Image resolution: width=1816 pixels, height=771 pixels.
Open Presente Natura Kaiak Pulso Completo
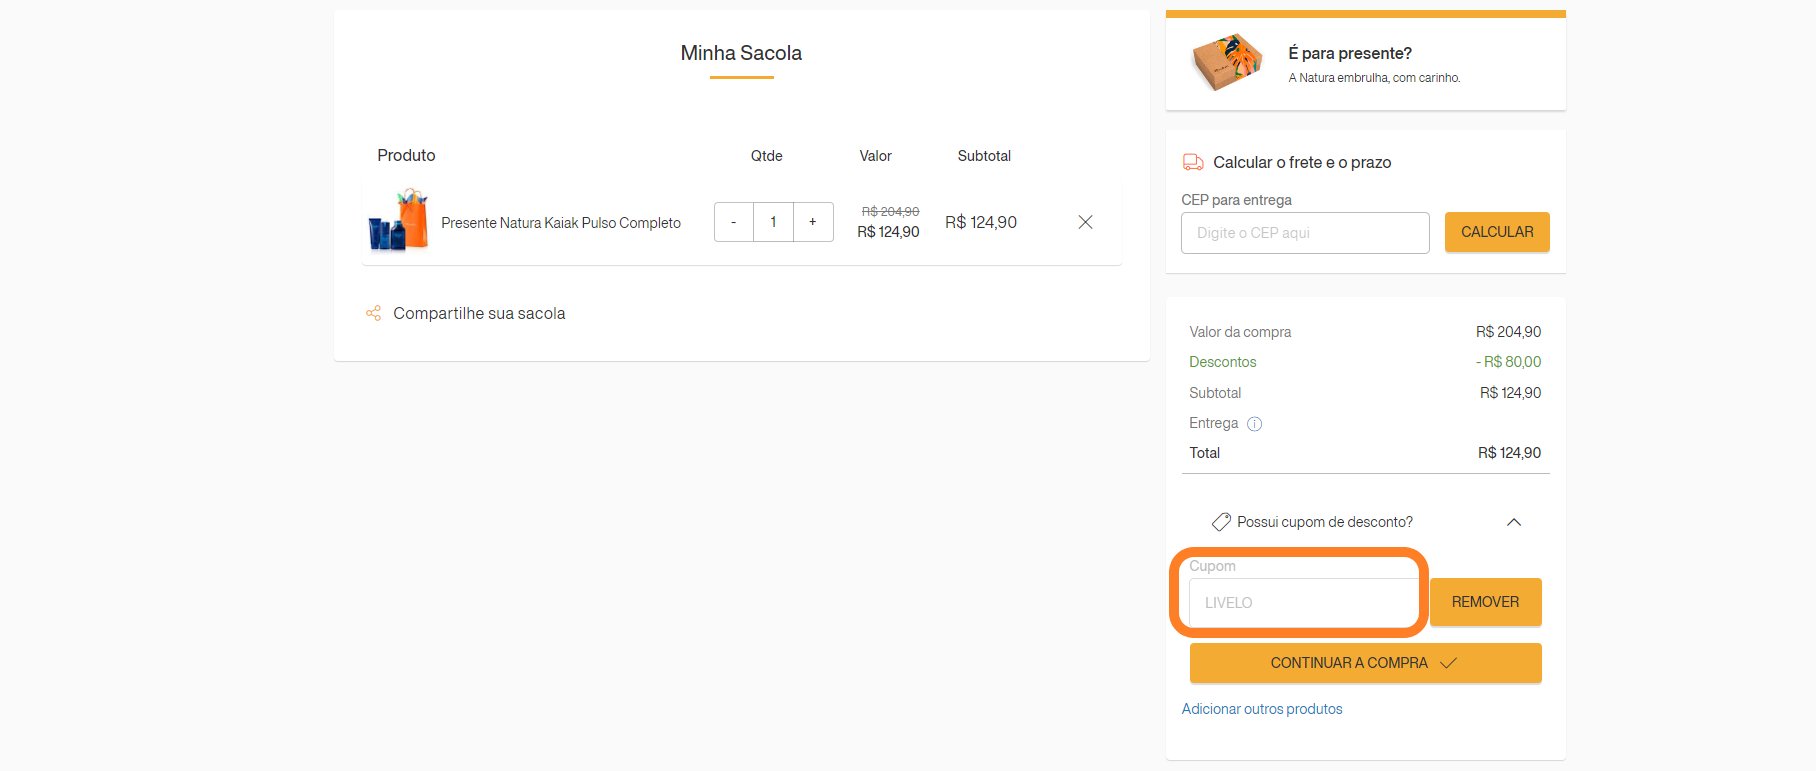click(561, 223)
